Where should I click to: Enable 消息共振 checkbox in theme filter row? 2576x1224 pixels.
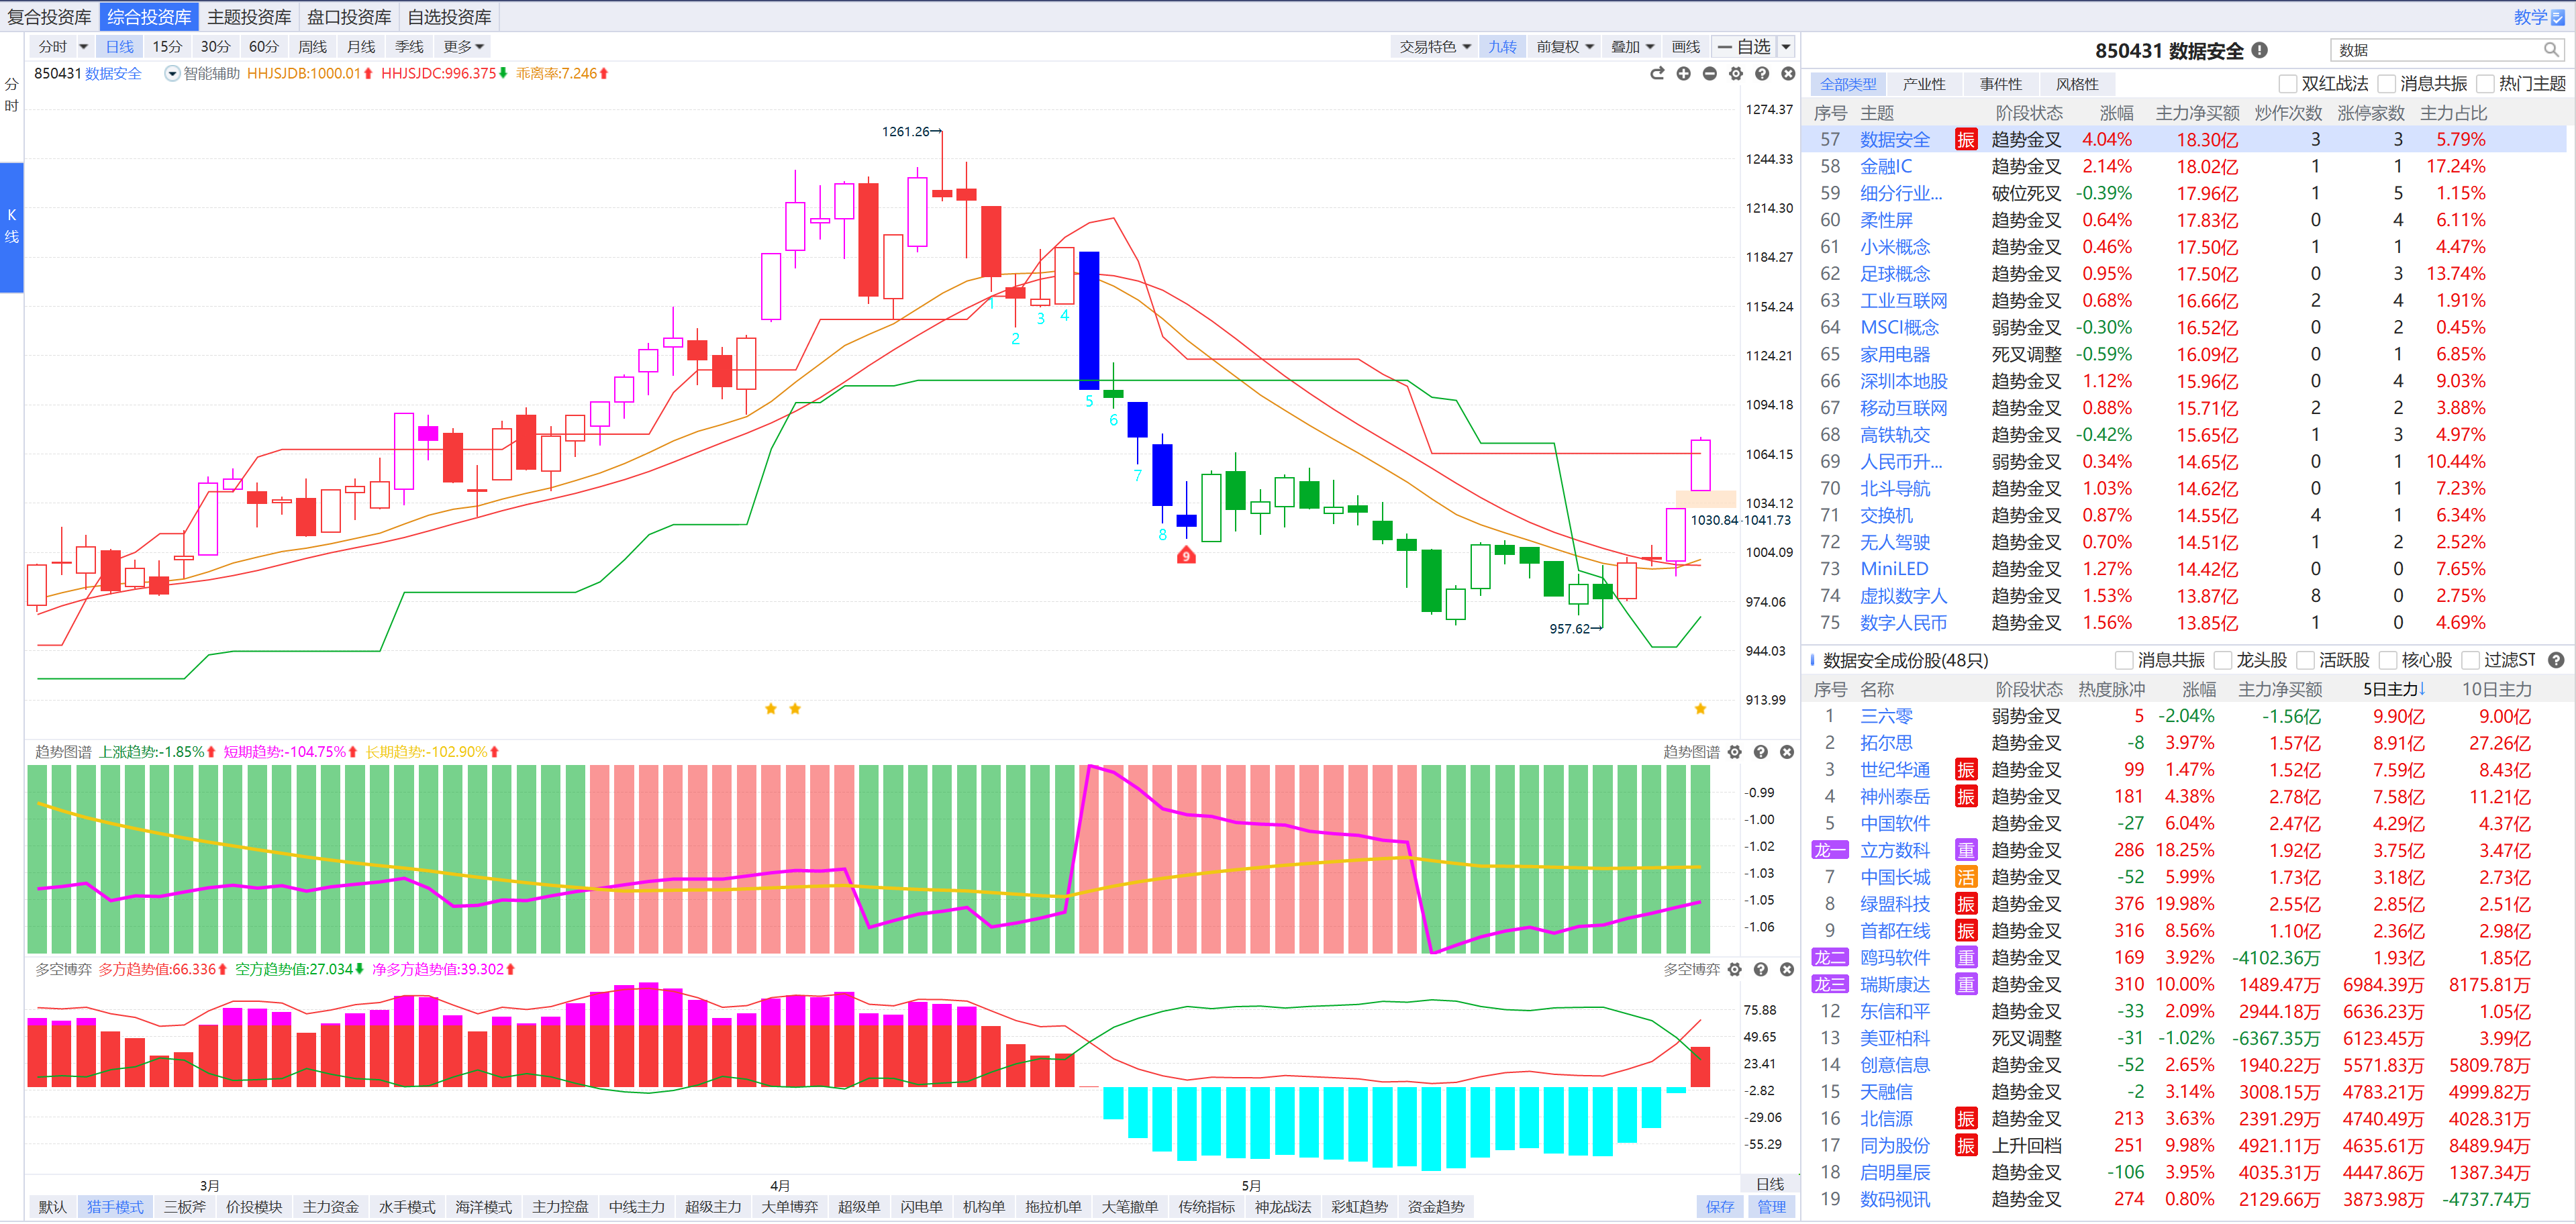[2386, 84]
